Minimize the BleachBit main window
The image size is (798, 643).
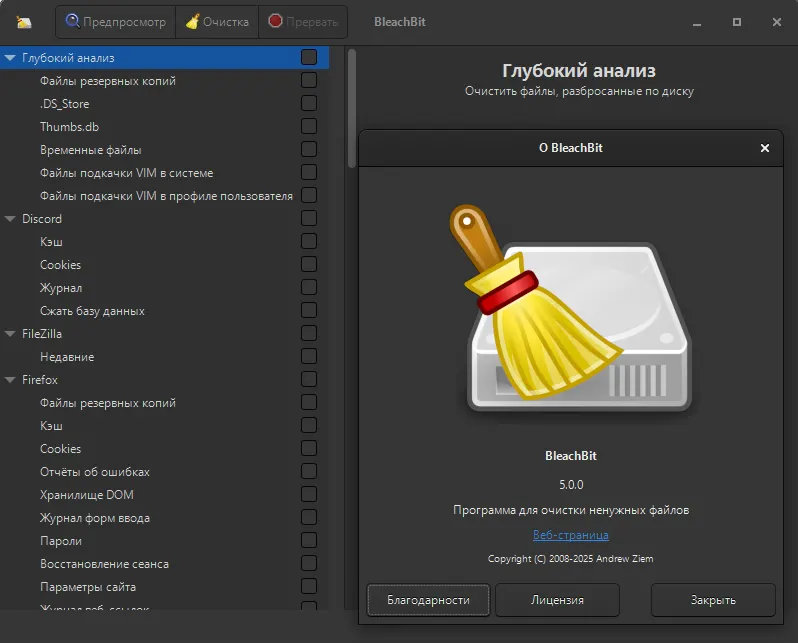point(696,21)
